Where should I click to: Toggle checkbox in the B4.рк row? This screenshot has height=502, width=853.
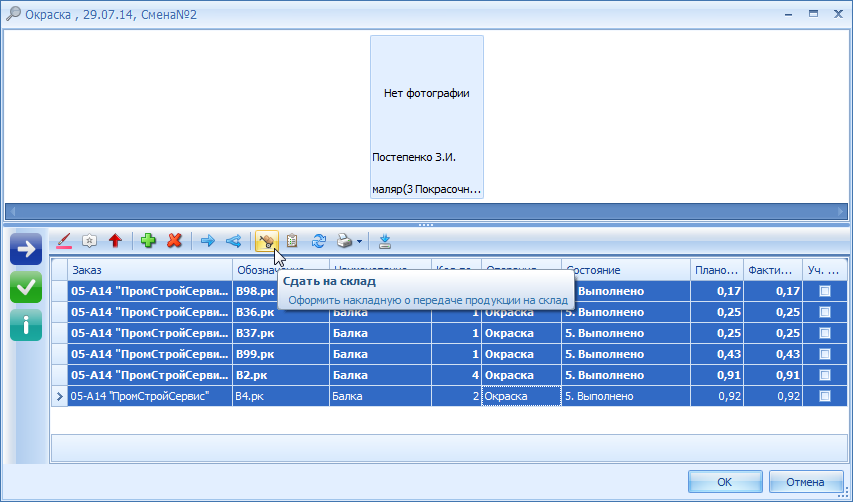point(825,396)
